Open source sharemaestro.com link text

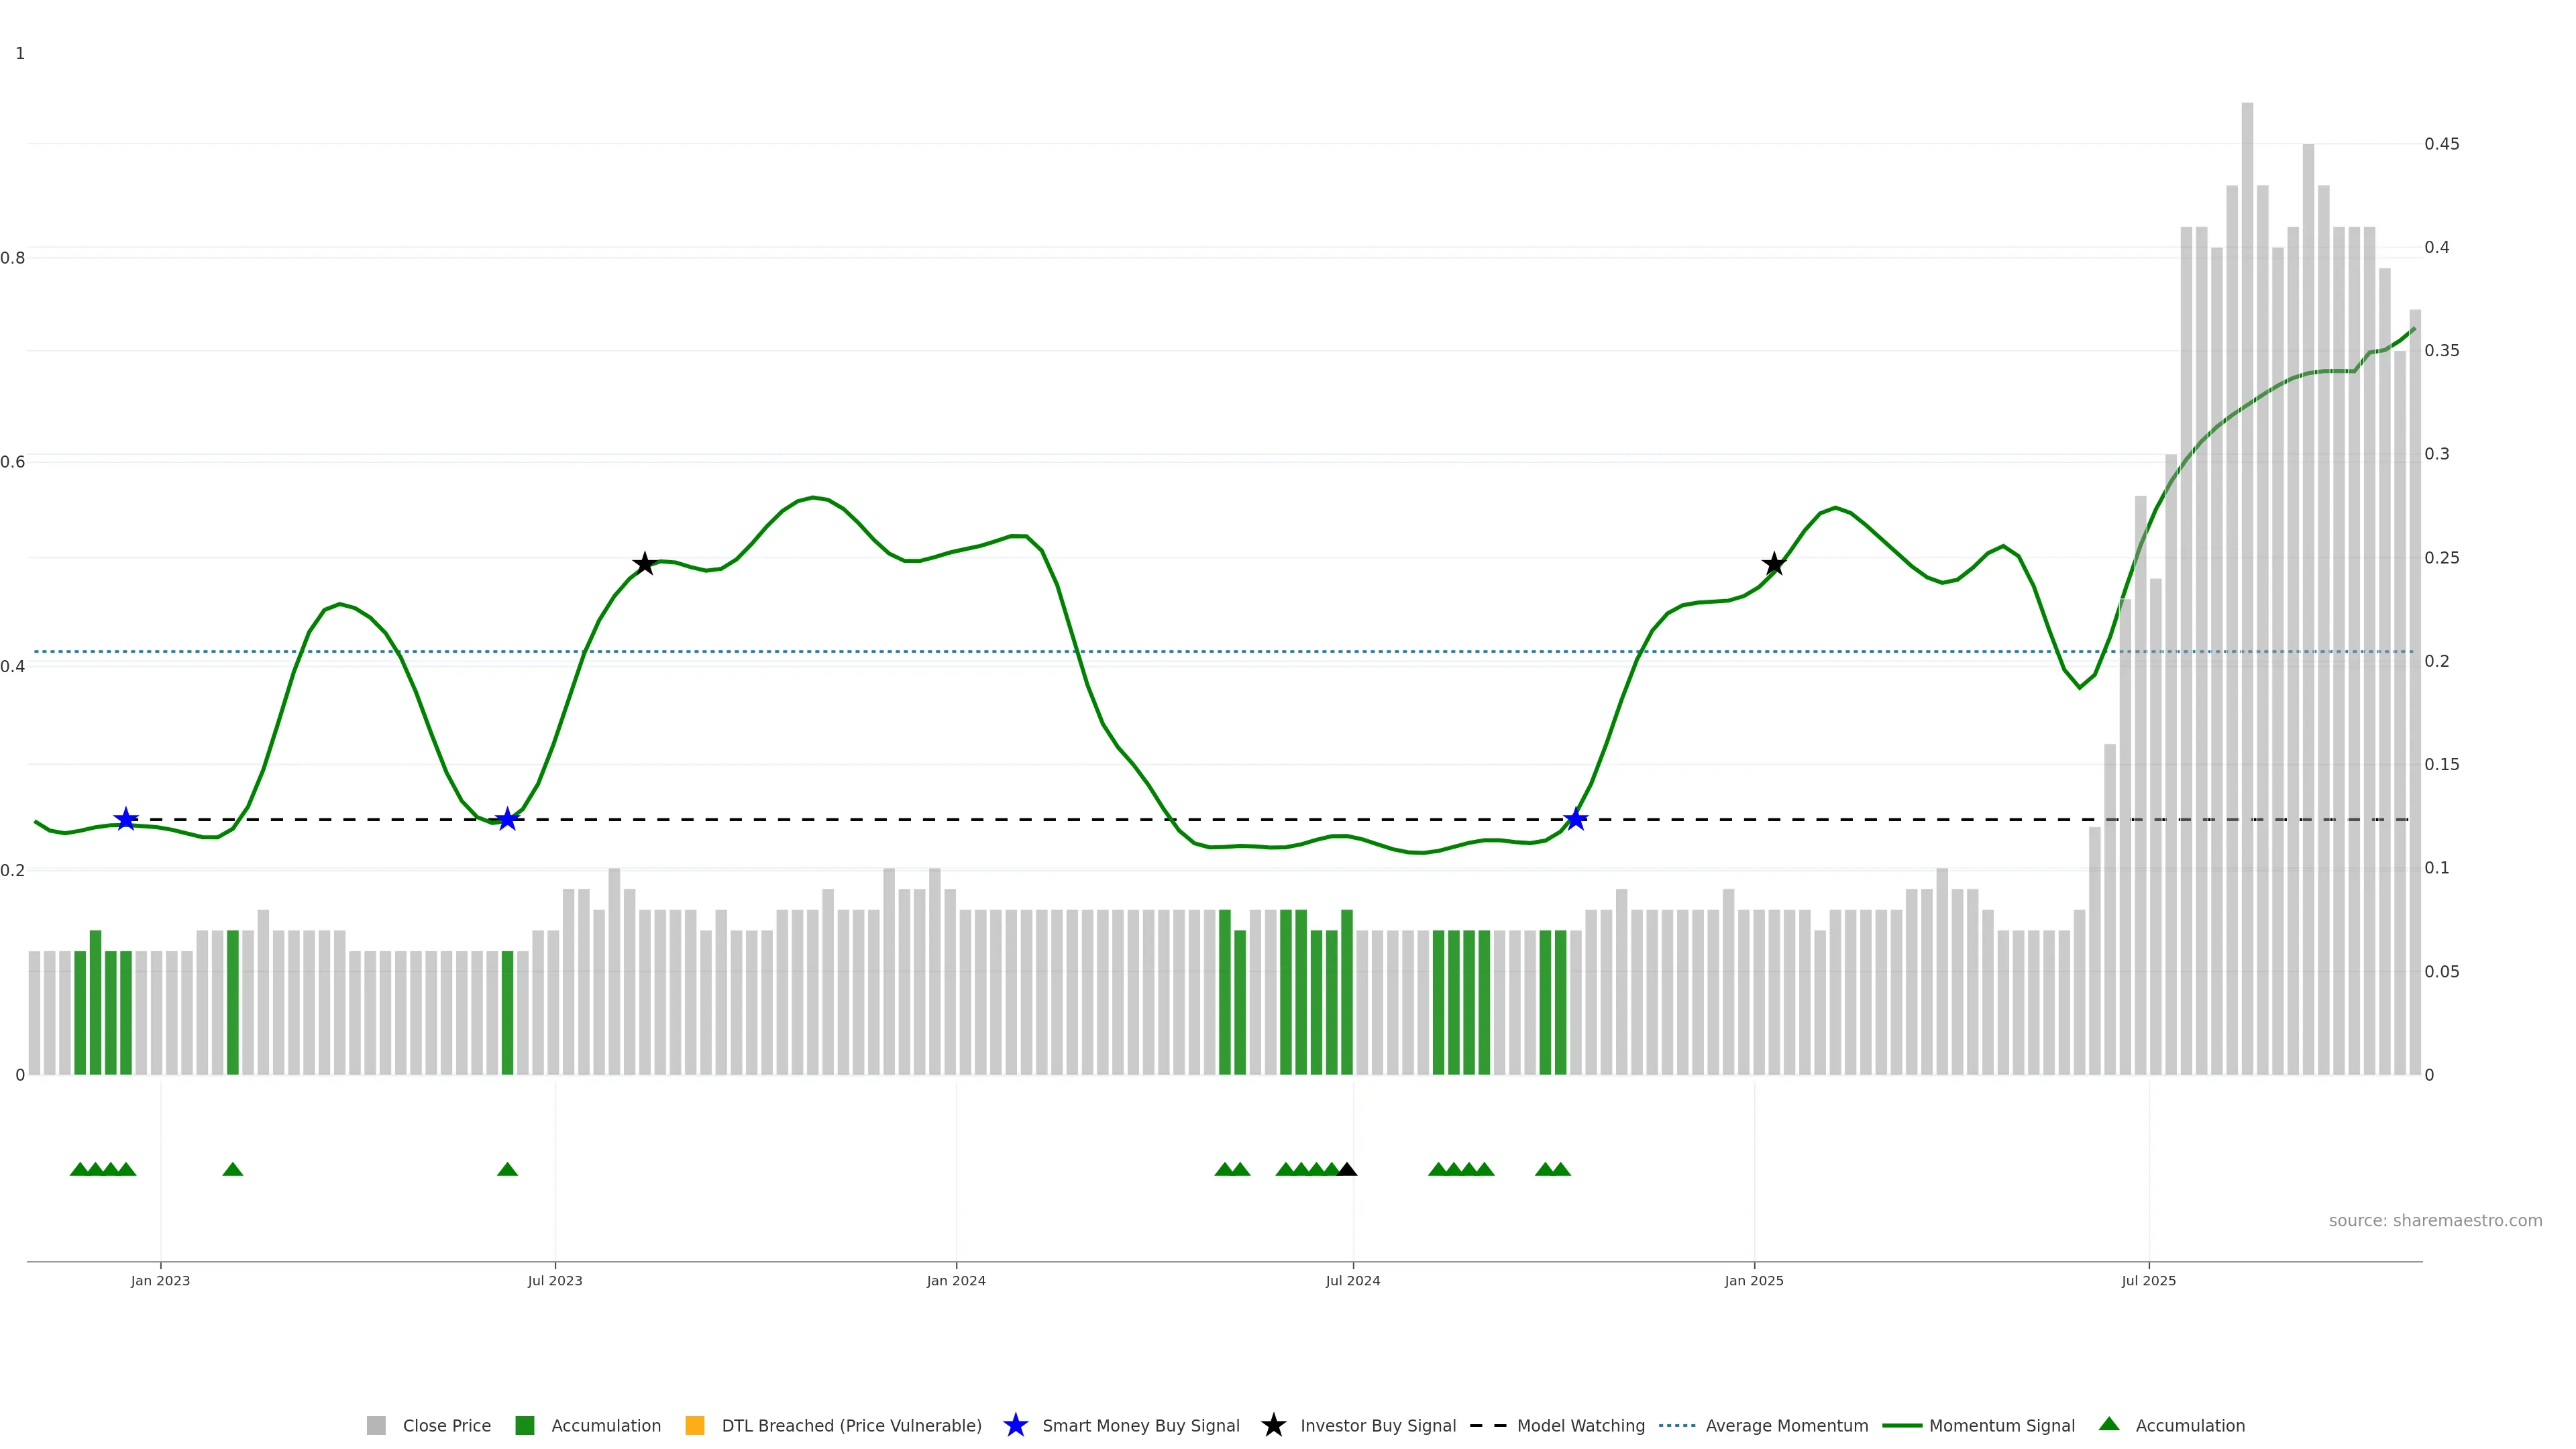(x=2435, y=1221)
